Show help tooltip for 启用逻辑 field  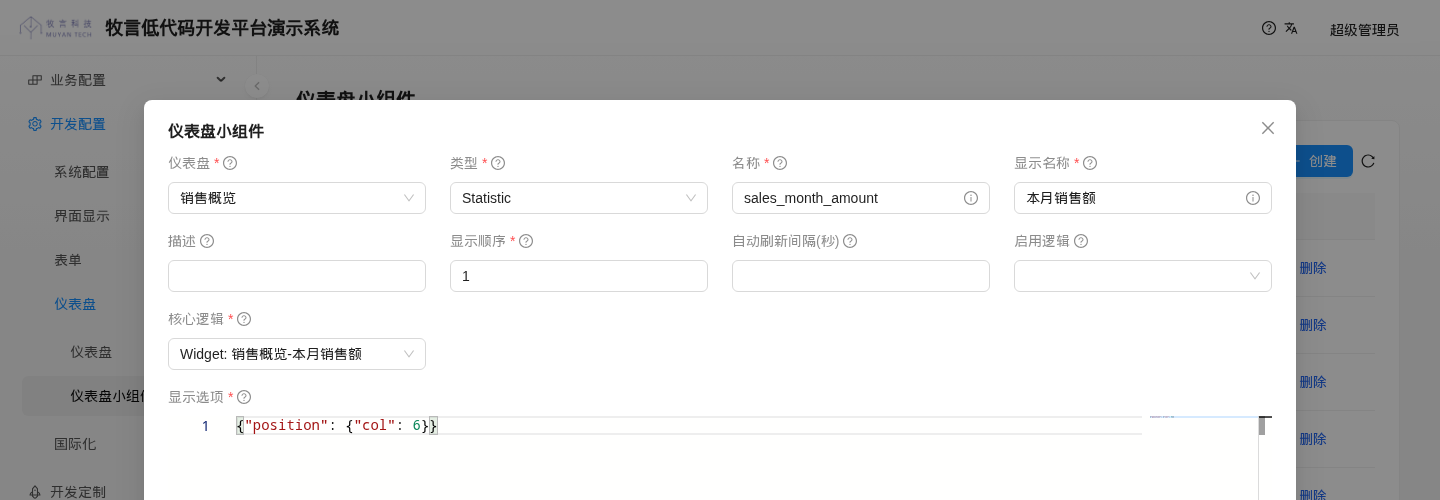click(x=1081, y=241)
